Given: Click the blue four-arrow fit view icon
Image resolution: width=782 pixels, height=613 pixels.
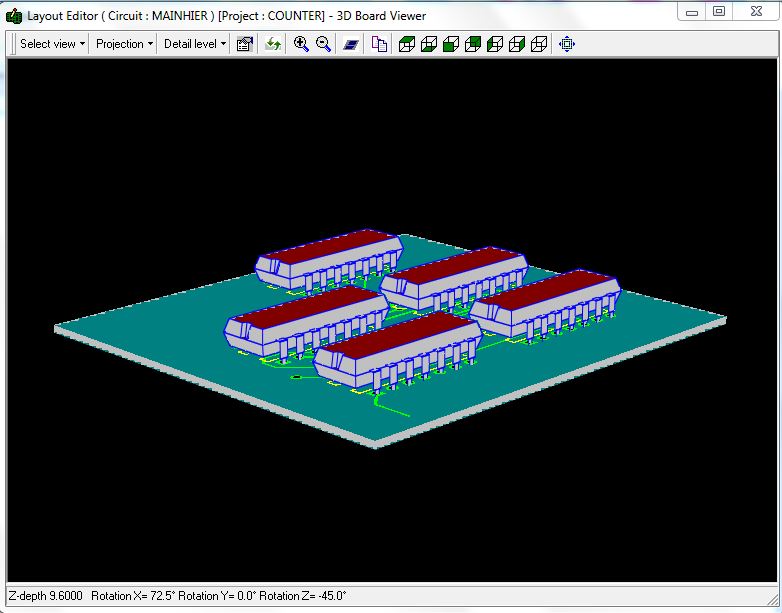Looking at the screenshot, I should pyautogui.click(x=567, y=44).
